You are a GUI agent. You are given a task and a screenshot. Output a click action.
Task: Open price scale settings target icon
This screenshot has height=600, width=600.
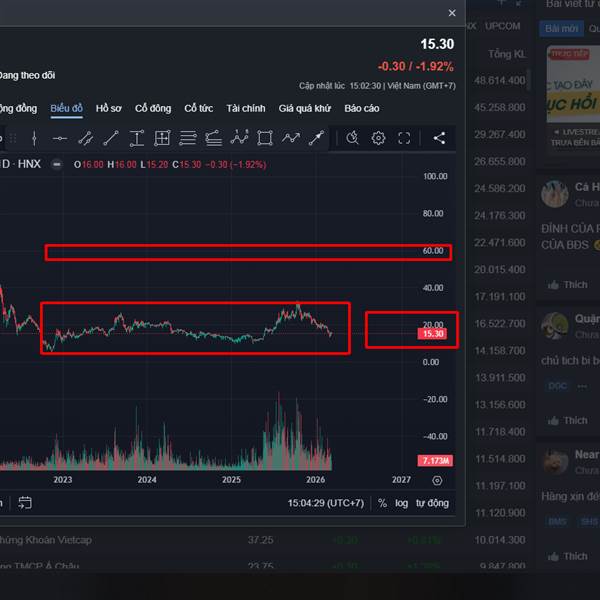pyautogui.click(x=437, y=481)
